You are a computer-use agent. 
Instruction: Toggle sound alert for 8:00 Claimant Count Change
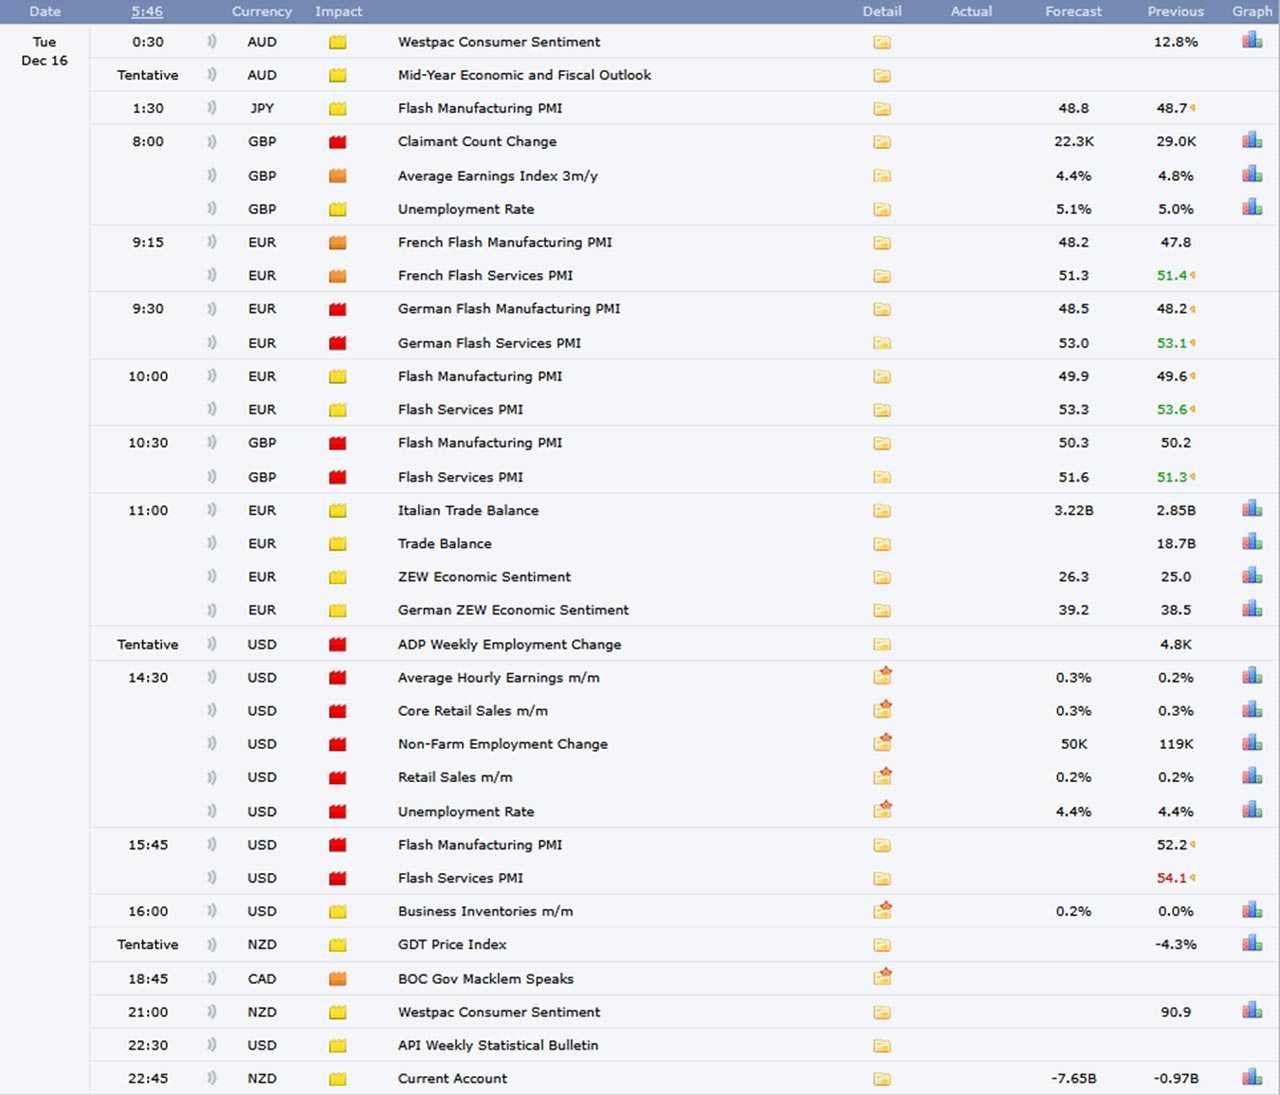click(x=211, y=141)
